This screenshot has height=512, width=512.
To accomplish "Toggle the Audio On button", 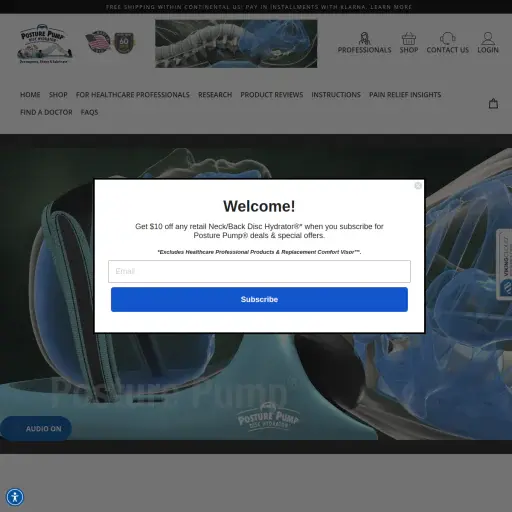I will pyautogui.click(x=36, y=429).
